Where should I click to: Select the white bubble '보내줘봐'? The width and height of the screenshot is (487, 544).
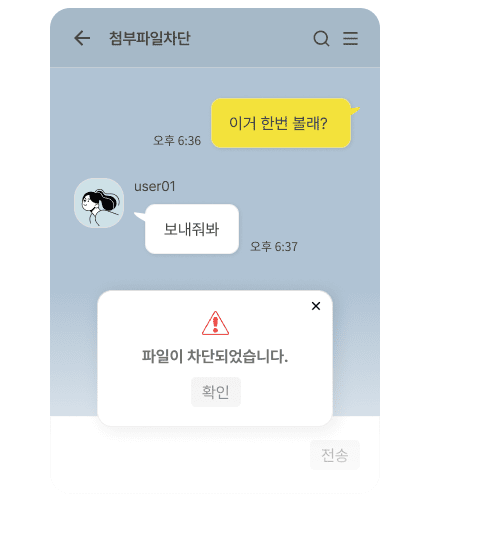[x=192, y=229]
